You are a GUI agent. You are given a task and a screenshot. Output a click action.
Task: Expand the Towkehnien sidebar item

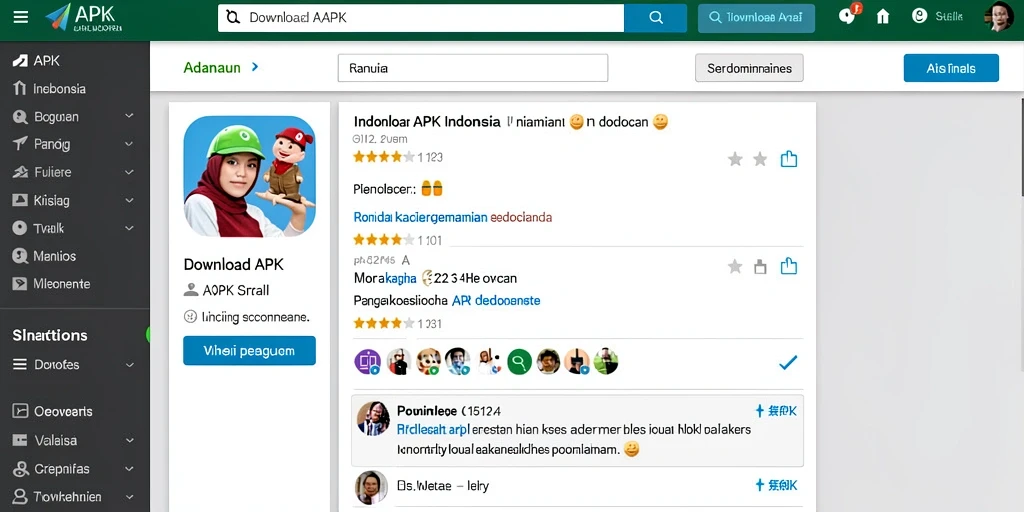click(x=129, y=496)
